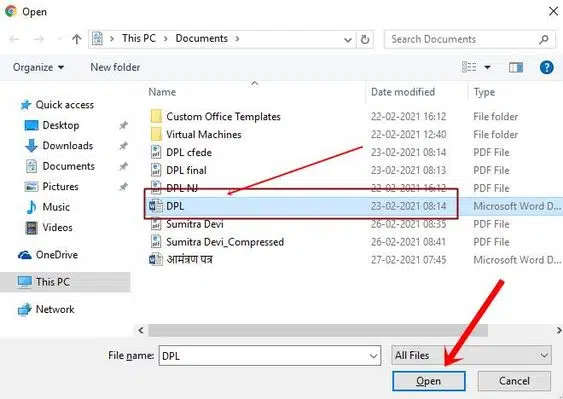
Task: Select the file name DPL final
Action: point(186,170)
